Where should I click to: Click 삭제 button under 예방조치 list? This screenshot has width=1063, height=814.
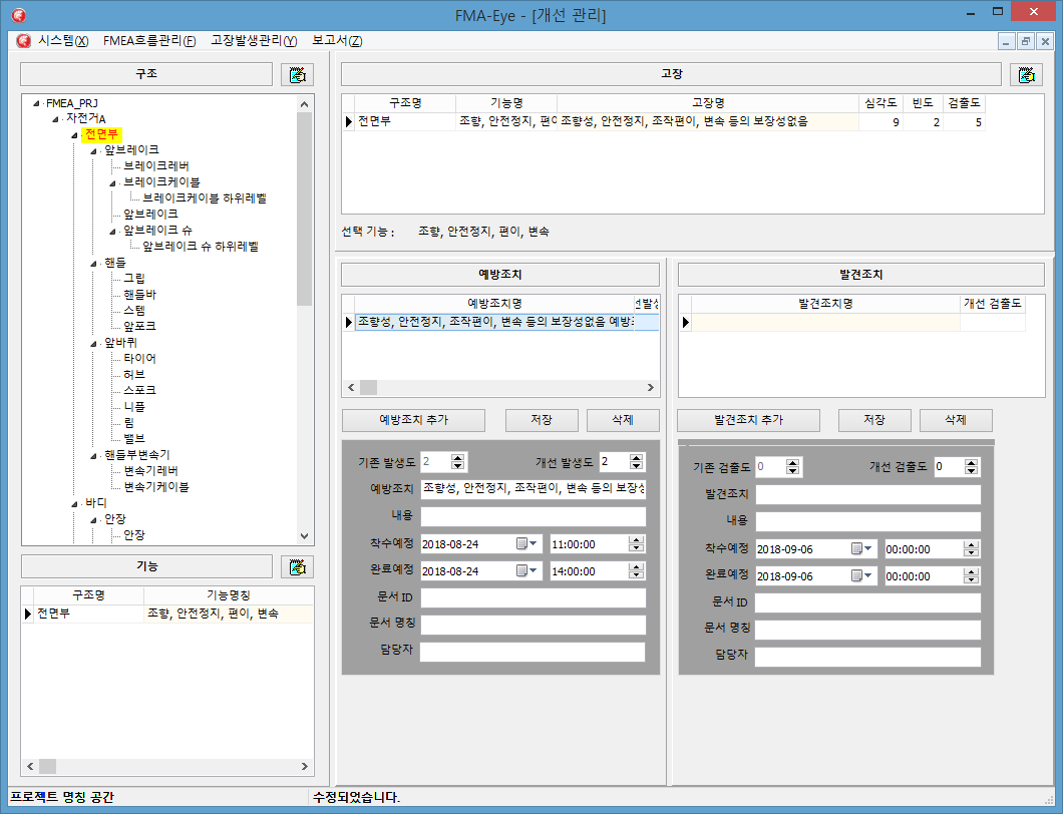pos(622,420)
